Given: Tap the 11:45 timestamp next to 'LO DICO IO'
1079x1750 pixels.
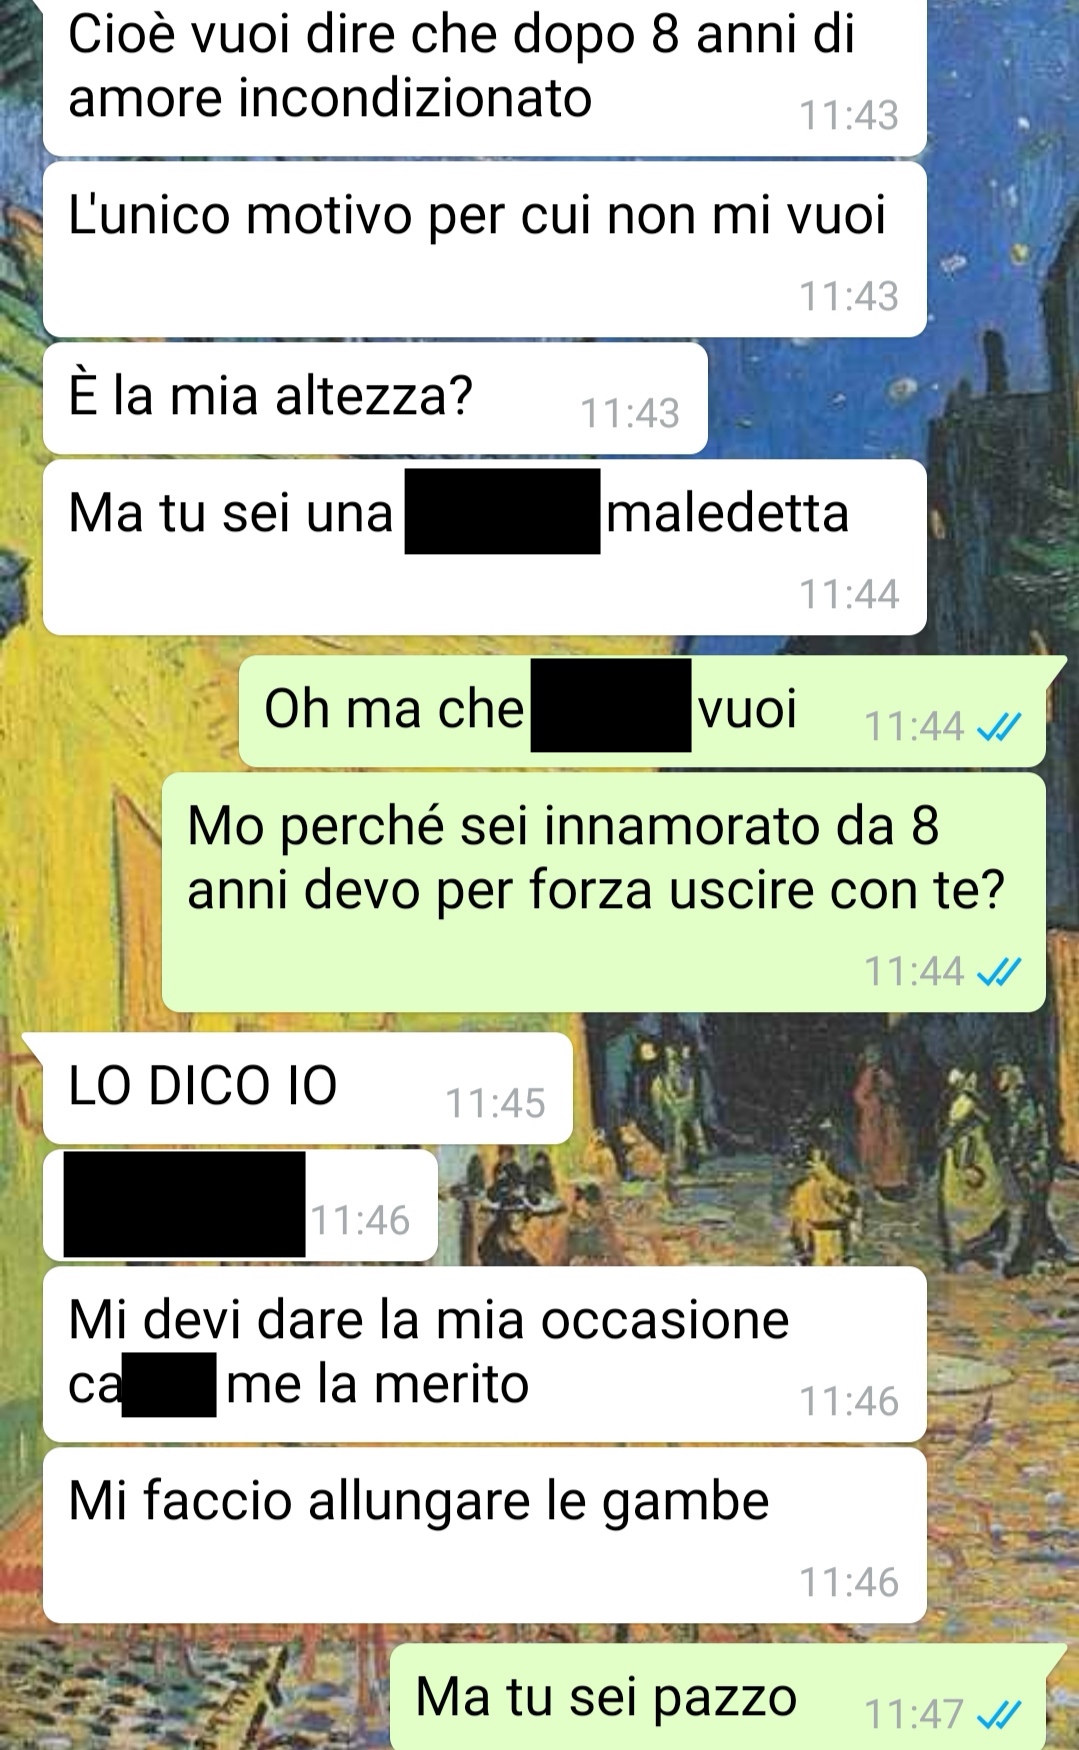Looking at the screenshot, I should click(495, 1103).
